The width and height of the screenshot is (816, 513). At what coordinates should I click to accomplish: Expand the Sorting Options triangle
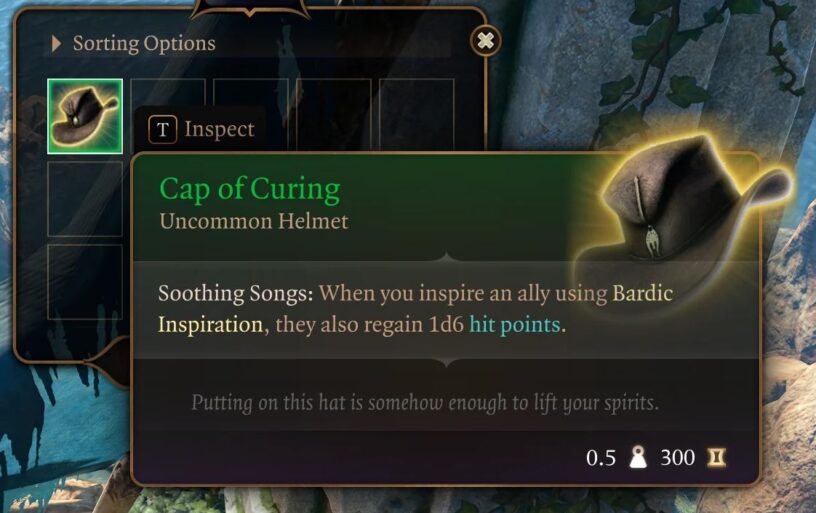[x=56, y=44]
